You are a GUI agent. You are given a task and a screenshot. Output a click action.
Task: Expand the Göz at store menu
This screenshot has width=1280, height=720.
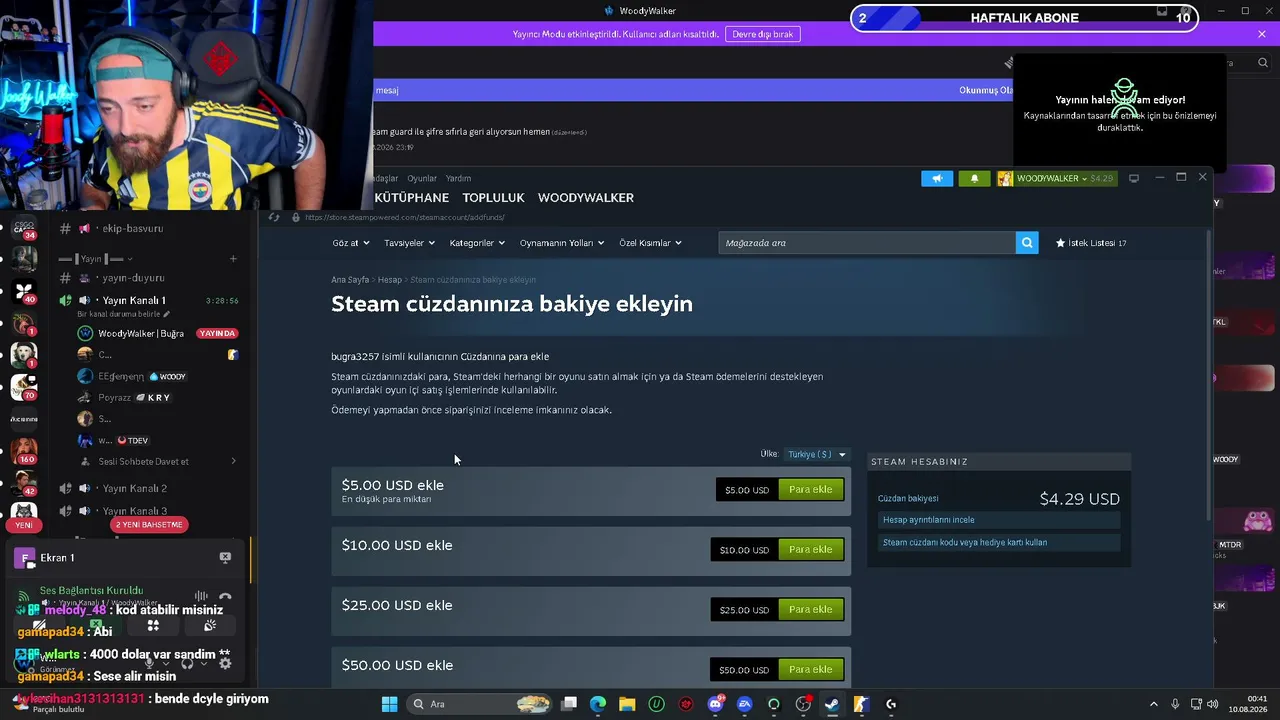point(351,243)
